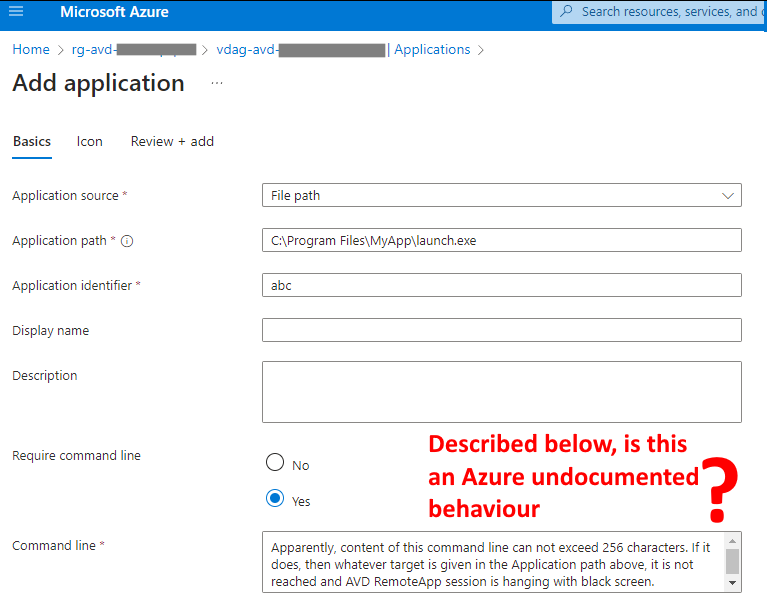
Task: Open the ellipsis menu beside Add application
Action: coord(217,83)
